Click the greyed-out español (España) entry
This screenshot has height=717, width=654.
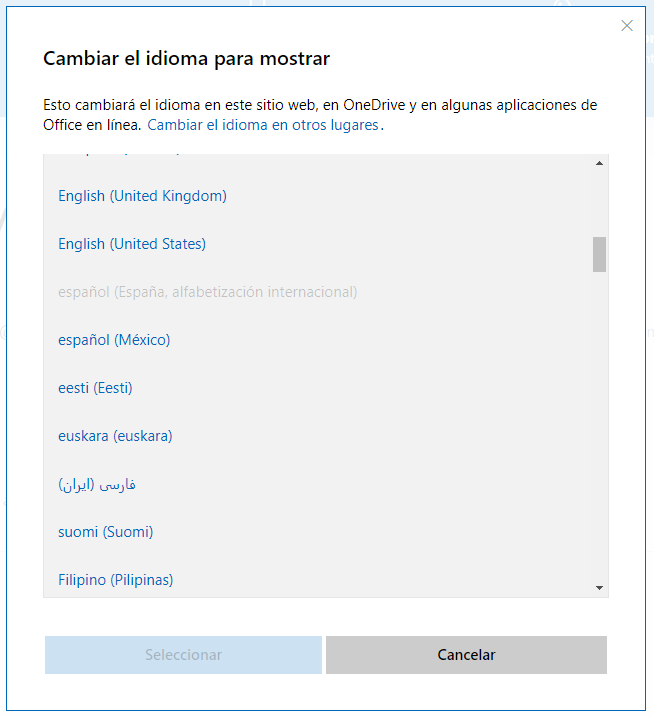pyautogui.click(x=207, y=292)
